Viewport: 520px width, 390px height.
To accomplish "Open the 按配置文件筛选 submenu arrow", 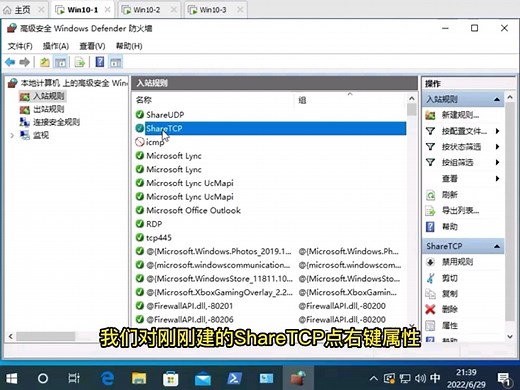I will [497, 131].
